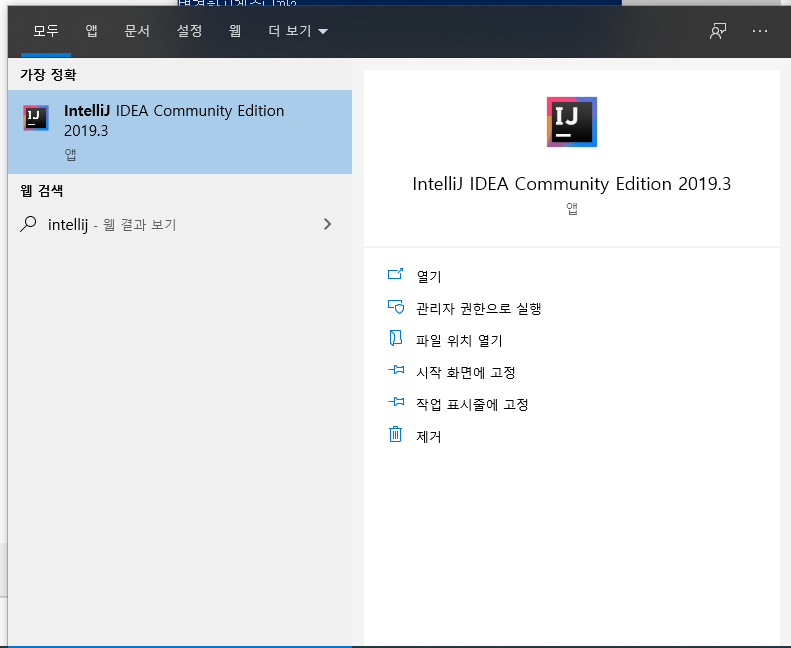Click the pin icon for 시작 화면에 고정
Screen dimensions: 791x648
click(x=396, y=370)
